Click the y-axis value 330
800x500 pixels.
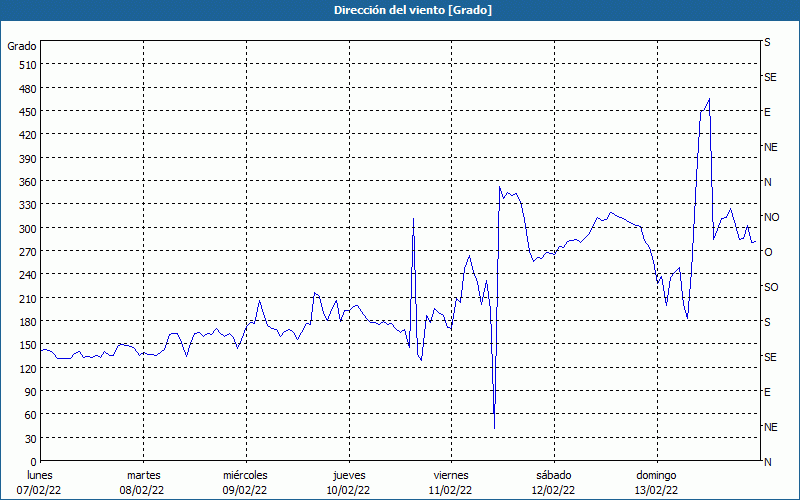(x=28, y=205)
